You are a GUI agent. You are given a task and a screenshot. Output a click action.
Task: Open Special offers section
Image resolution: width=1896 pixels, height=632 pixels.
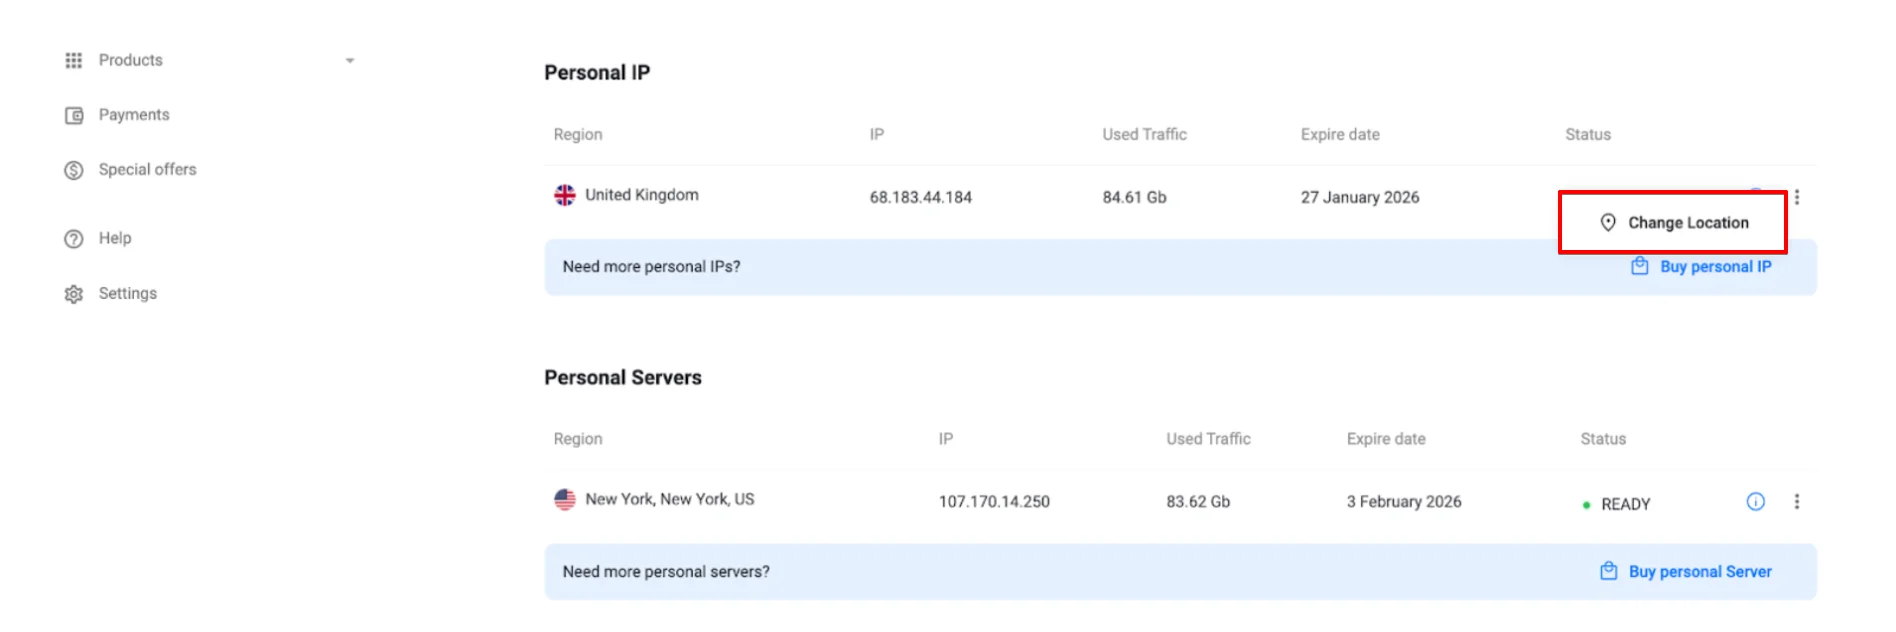click(147, 170)
